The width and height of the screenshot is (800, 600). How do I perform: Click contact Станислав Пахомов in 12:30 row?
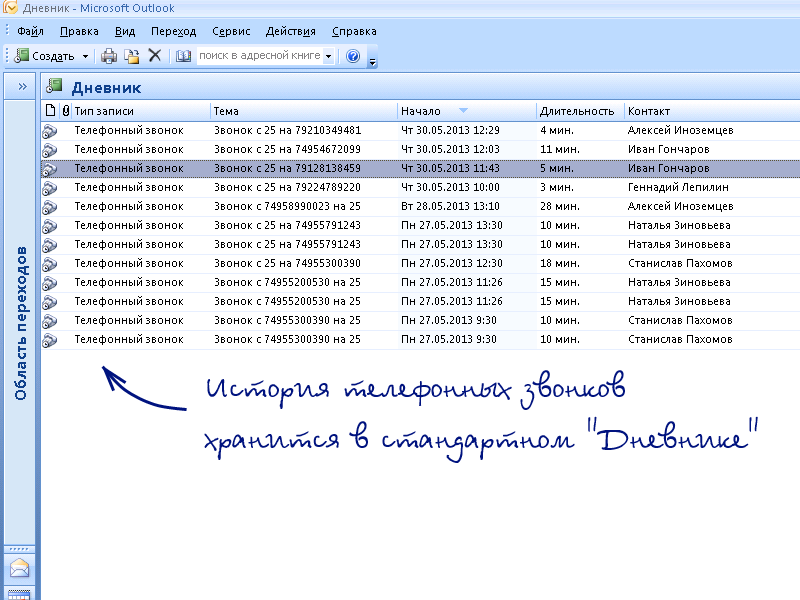[x=680, y=263]
